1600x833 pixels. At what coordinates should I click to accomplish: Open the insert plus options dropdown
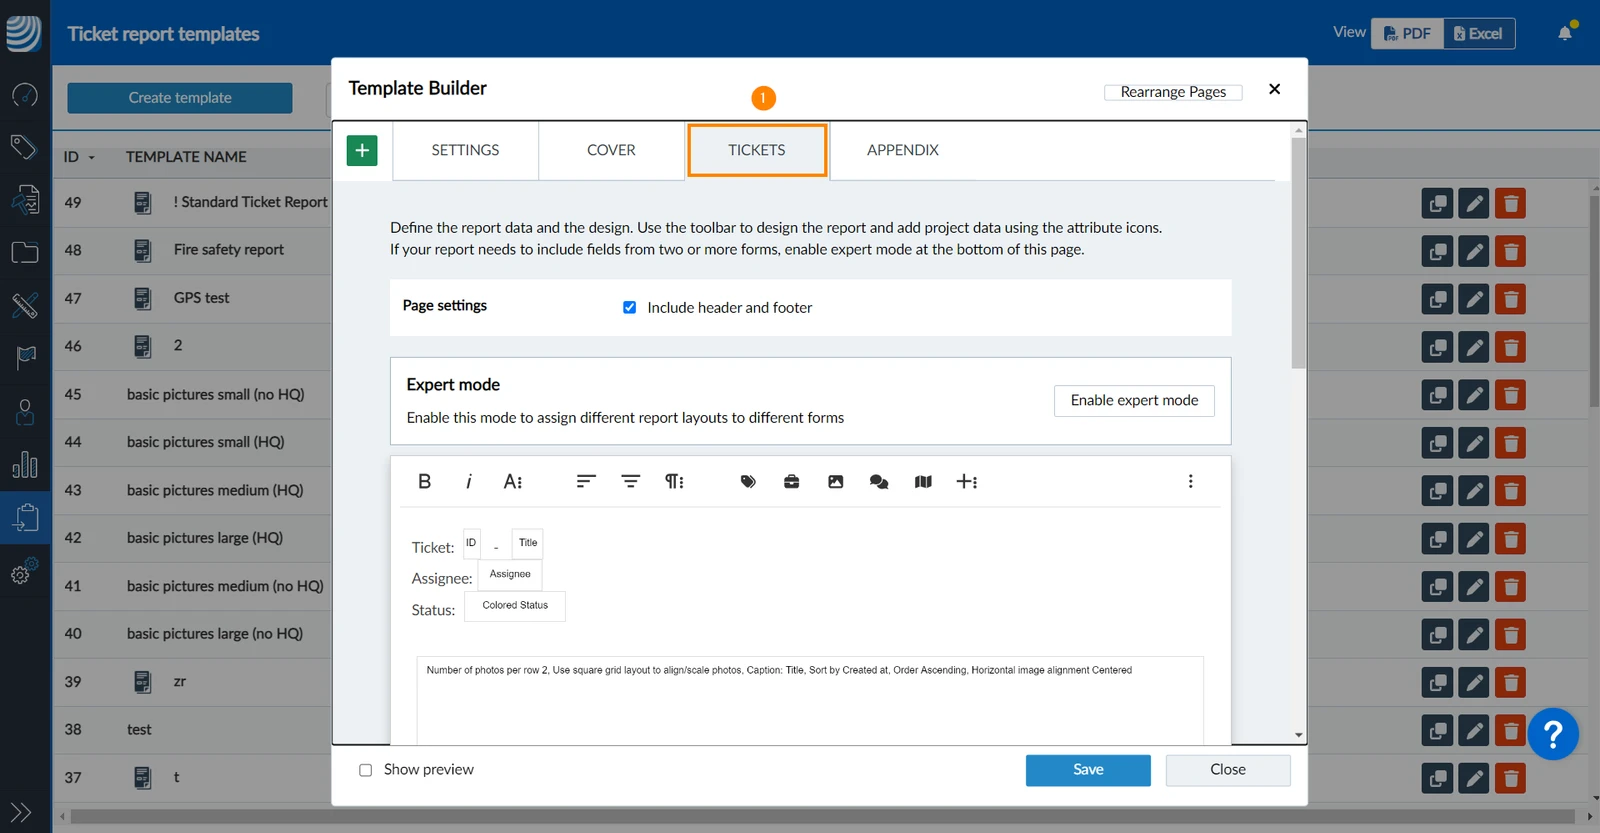(x=967, y=481)
